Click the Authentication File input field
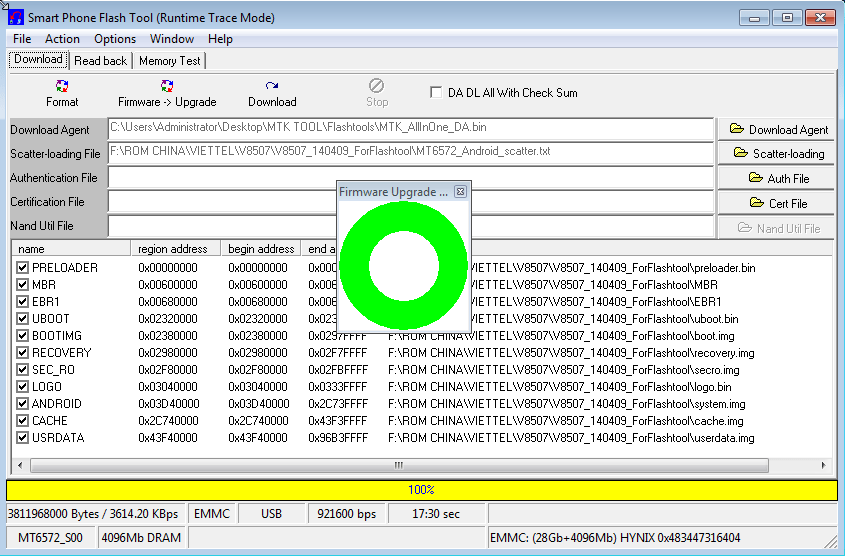Image resolution: width=845 pixels, height=556 pixels. coord(220,178)
